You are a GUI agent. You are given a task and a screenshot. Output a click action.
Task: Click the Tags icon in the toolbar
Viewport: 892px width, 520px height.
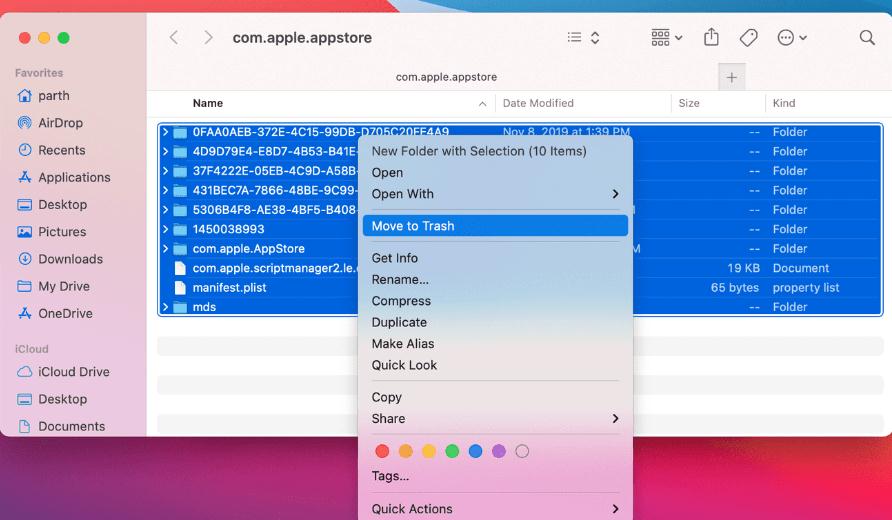[x=748, y=37]
